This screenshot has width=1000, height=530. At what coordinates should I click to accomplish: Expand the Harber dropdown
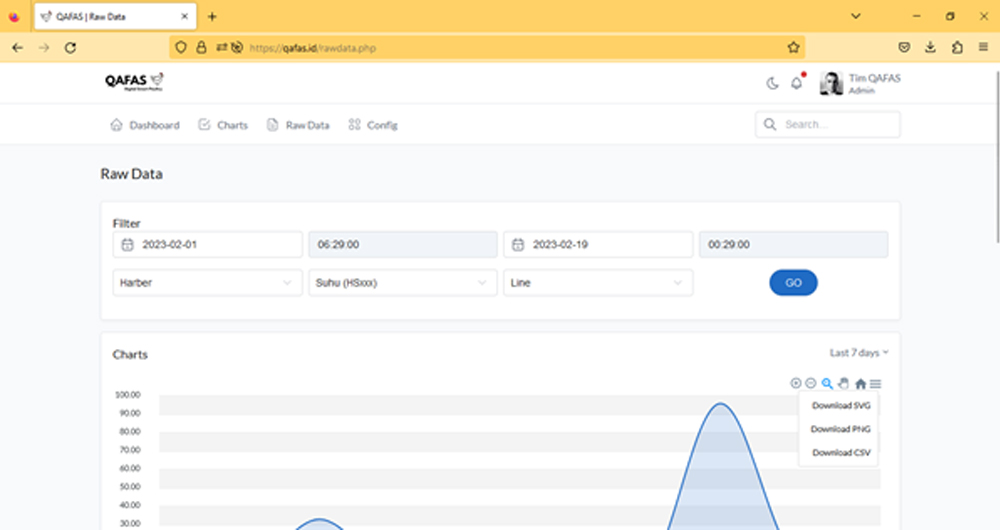tap(207, 283)
